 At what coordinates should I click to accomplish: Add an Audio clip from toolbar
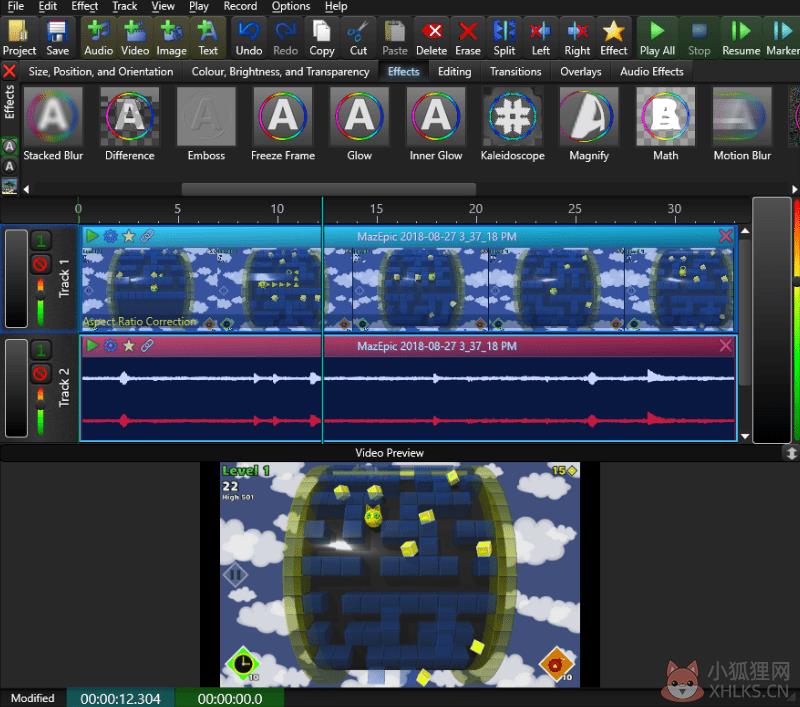(x=98, y=38)
